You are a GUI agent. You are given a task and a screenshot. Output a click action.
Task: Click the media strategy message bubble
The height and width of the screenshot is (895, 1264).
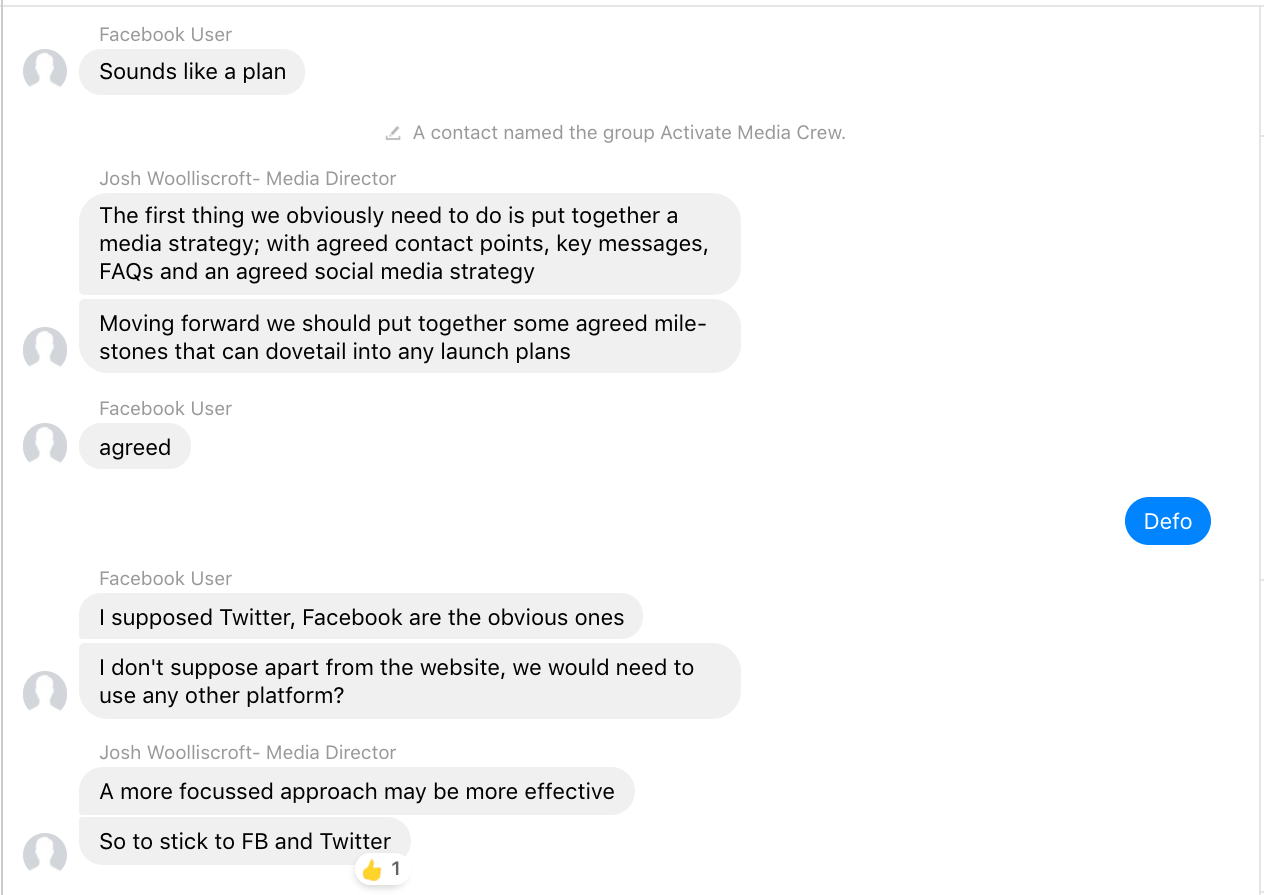click(x=410, y=244)
